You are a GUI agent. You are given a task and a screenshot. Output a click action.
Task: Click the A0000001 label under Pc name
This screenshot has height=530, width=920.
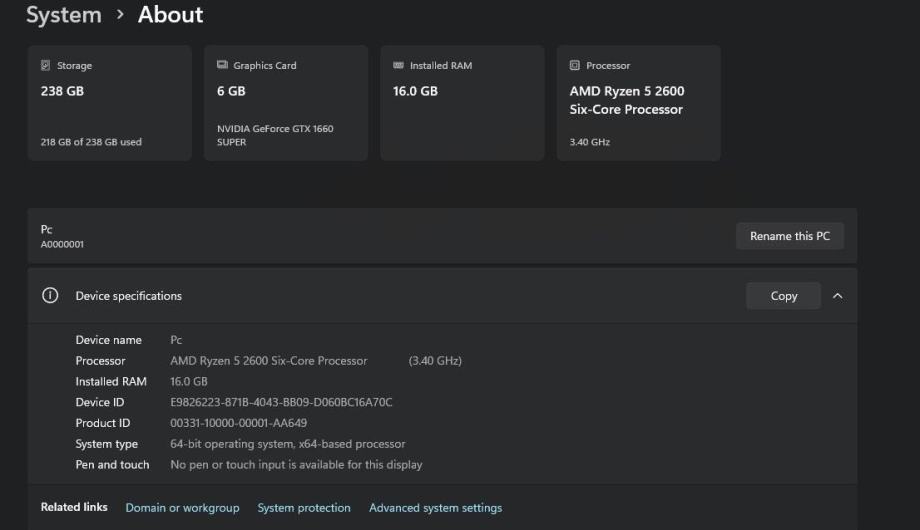(62, 245)
